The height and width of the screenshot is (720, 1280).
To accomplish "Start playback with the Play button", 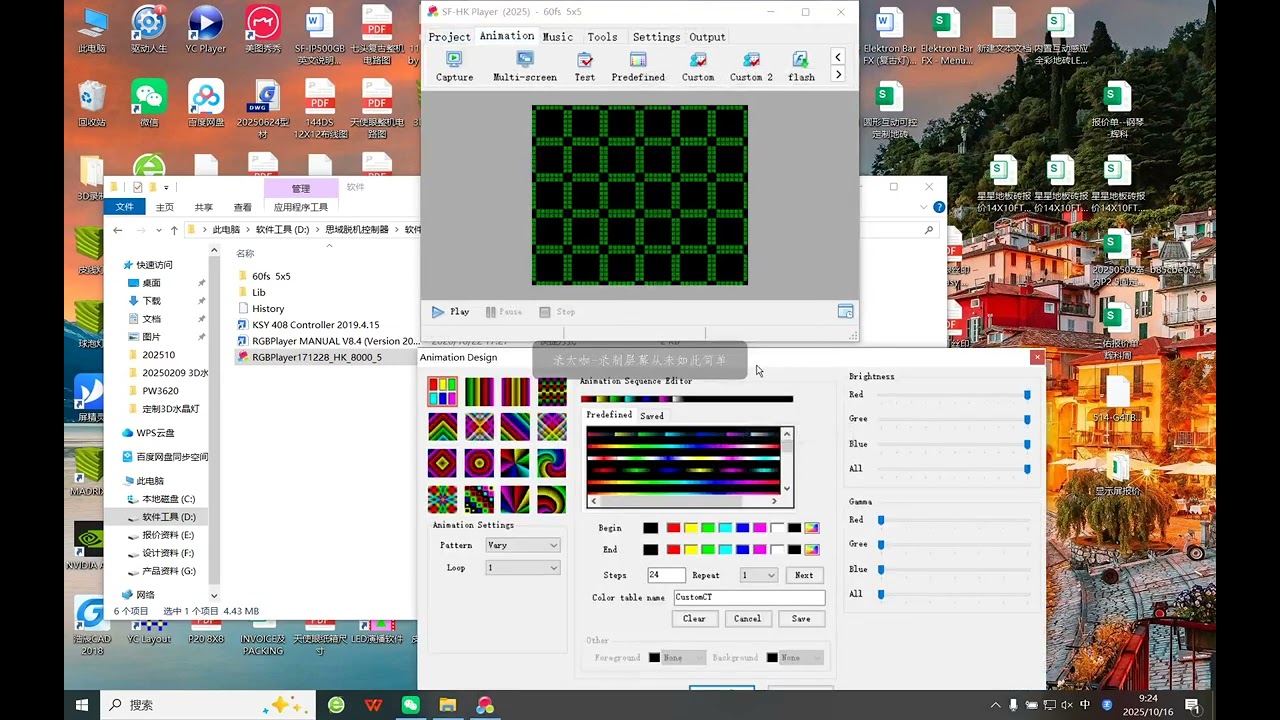I will [450, 312].
